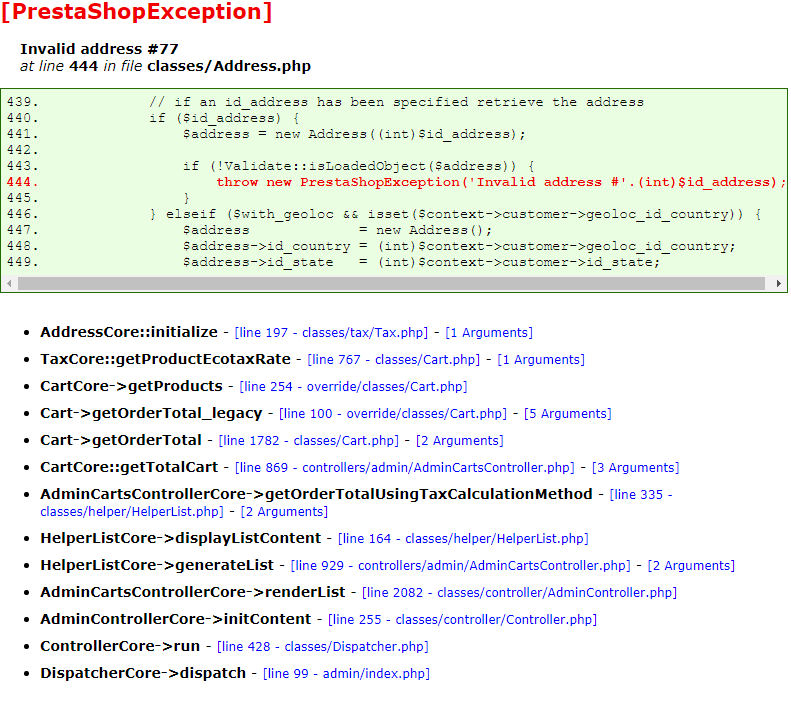The image size is (791, 726).
Task: Click the 'AdminCartsControllerCore->renderList' trace entry
Action: (x=193, y=592)
